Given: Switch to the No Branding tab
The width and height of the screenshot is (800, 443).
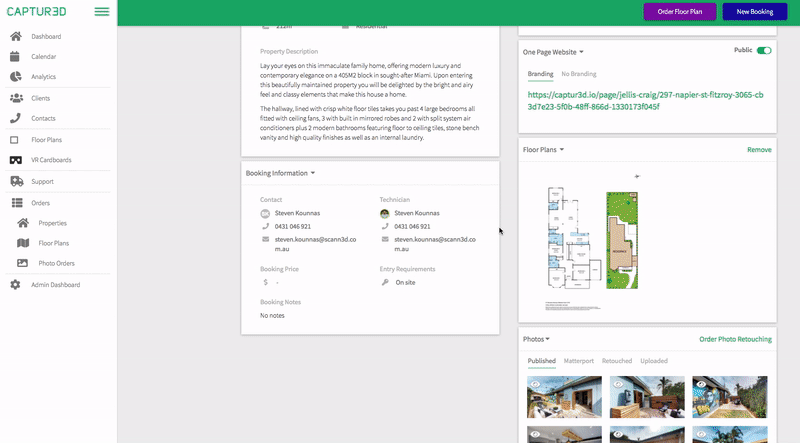Looking at the screenshot, I should click(x=579, y=74).
